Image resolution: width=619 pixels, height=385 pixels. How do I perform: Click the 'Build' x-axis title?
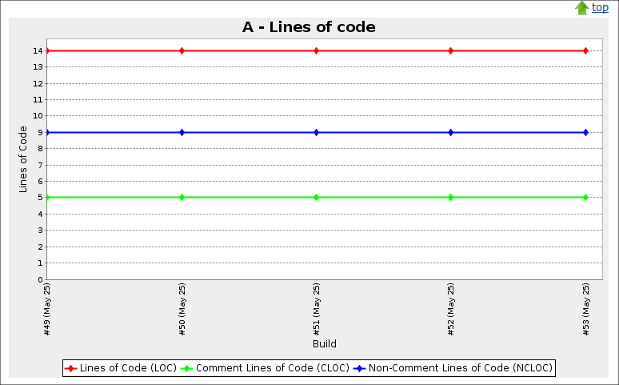325,344
